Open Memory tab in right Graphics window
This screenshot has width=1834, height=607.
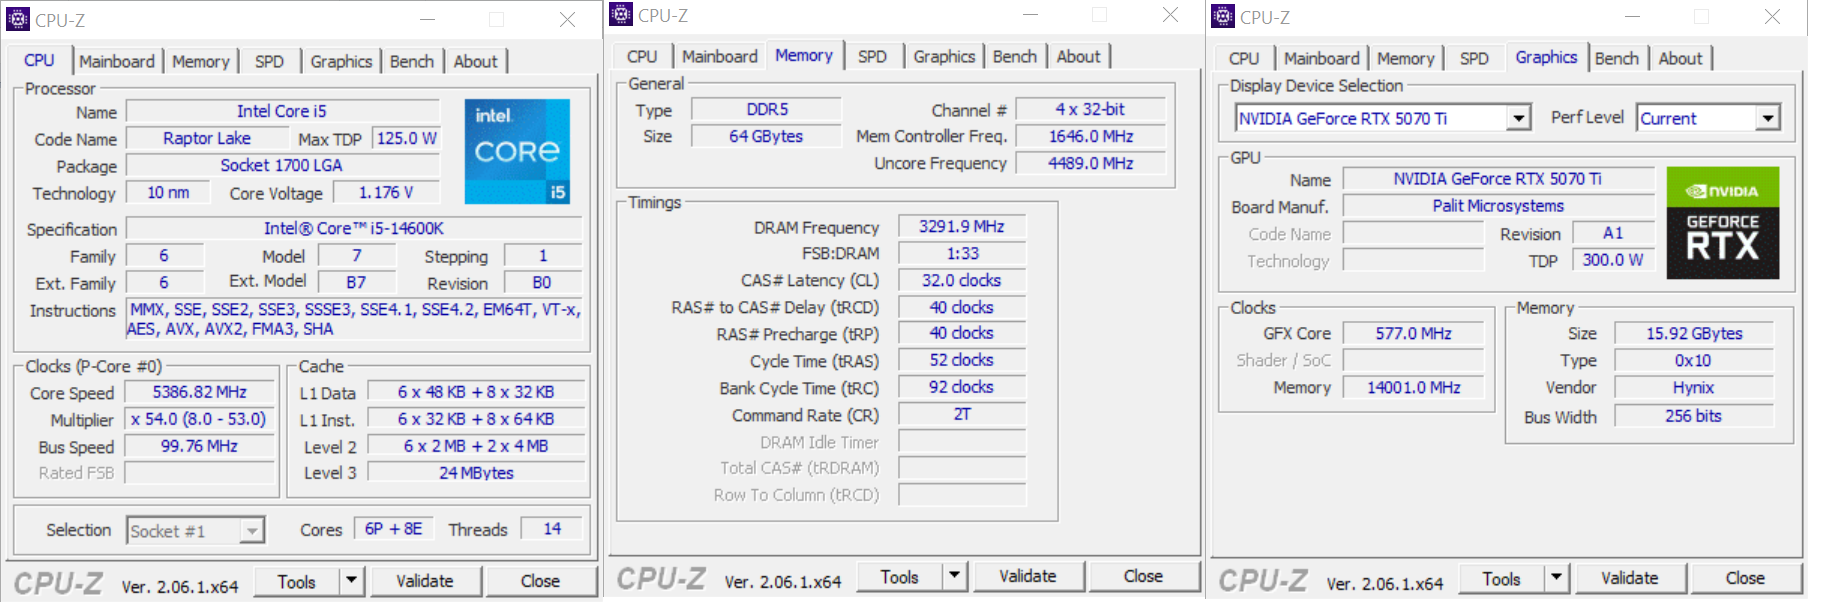click(1405, 58)
